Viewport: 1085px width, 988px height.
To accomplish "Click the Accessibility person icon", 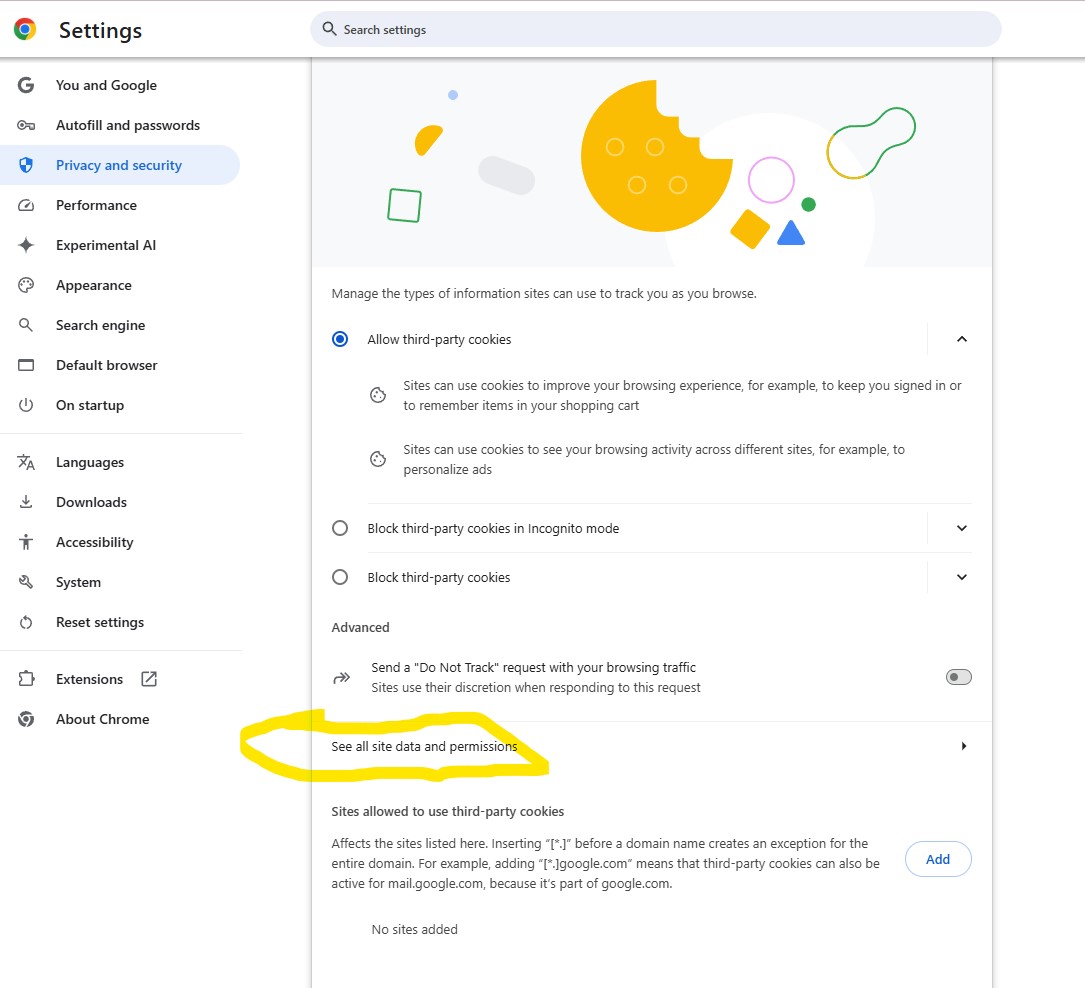I will coord(26,542).
